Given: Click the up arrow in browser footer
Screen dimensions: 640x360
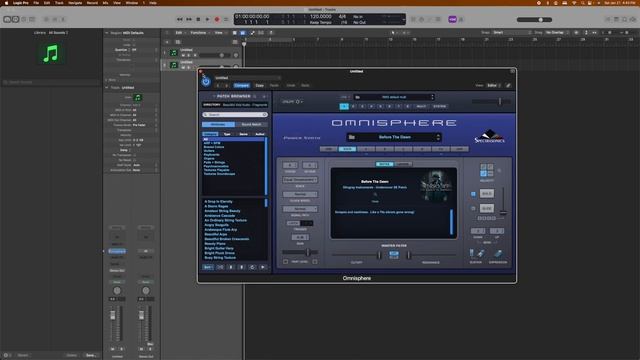Looking at the screenshot, I should point(241,267).
